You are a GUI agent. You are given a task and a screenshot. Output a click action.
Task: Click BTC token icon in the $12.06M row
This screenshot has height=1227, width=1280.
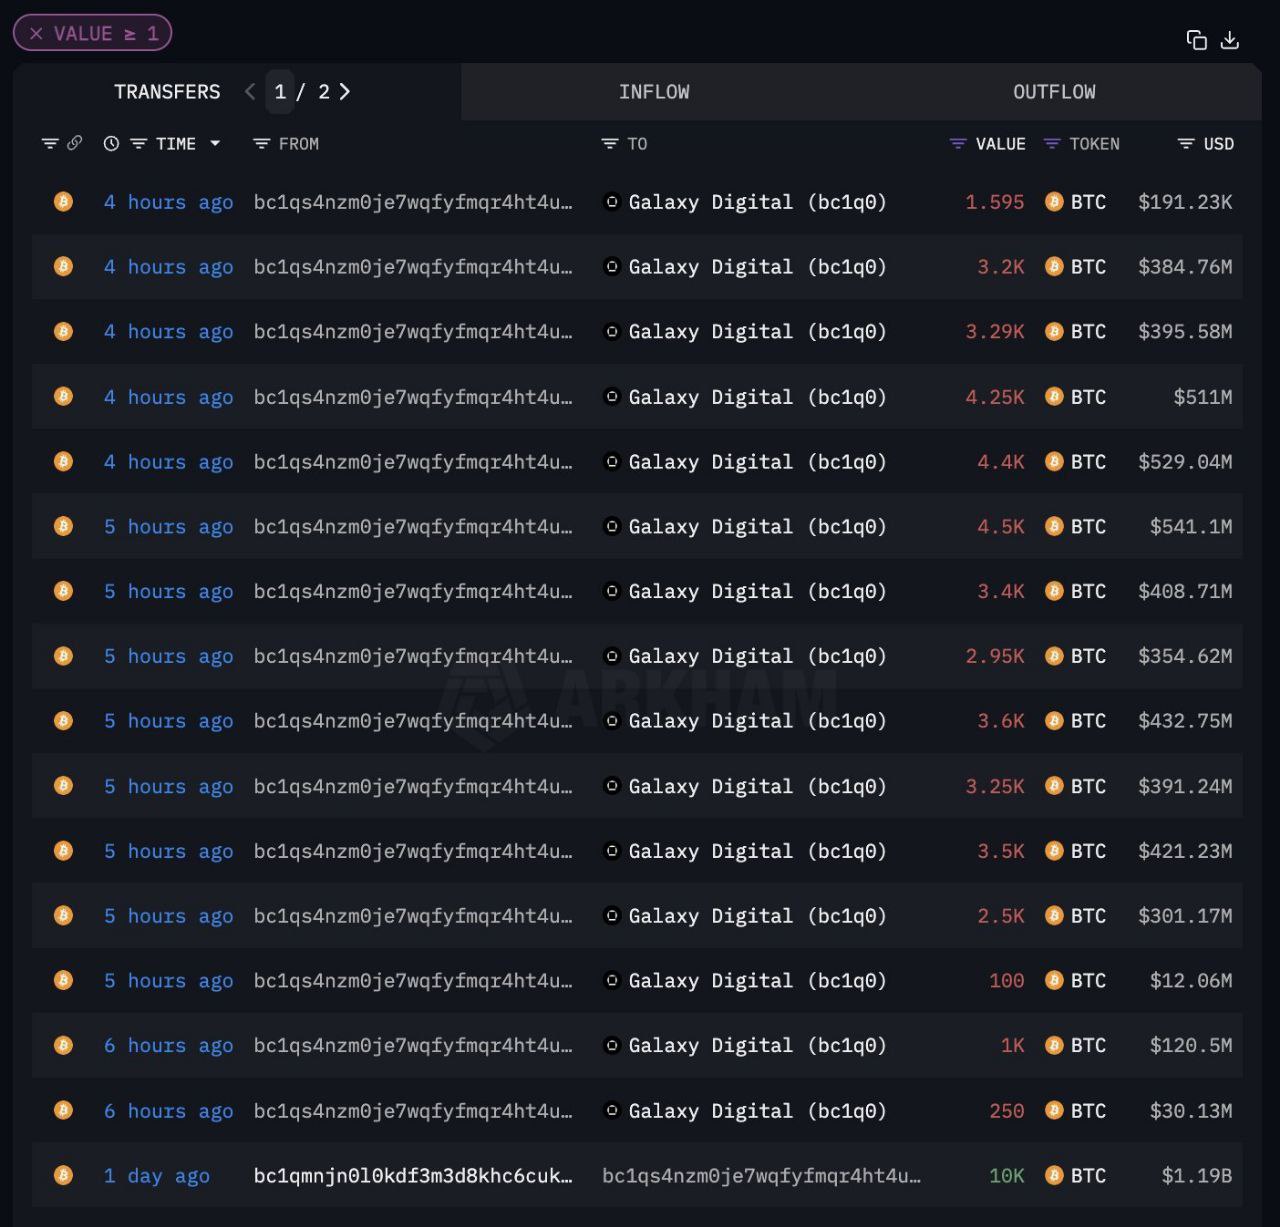[x=1054, y=981]
